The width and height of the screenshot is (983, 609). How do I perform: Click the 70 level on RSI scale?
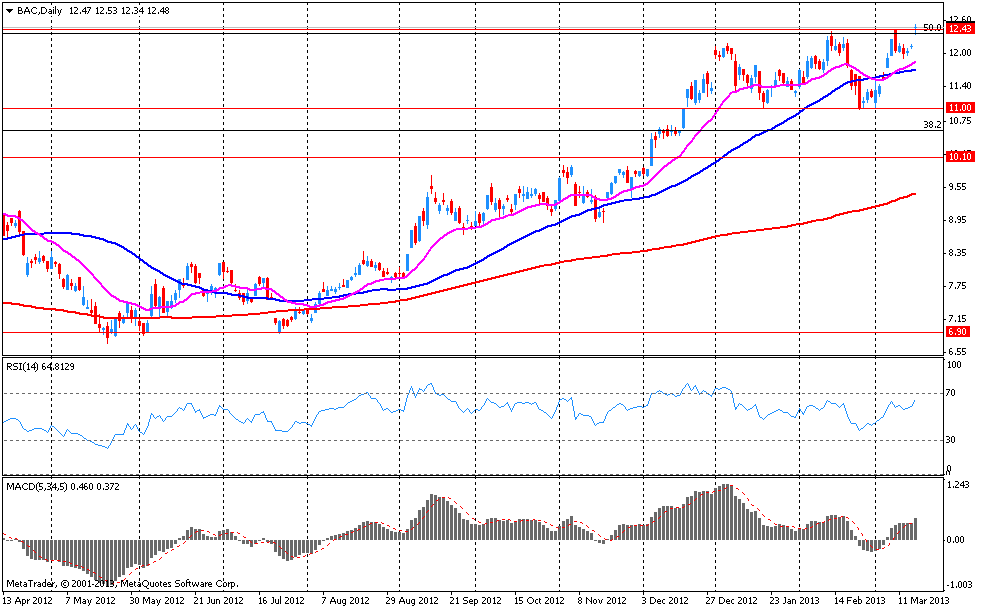pyautogui.click(x=953, y=394)
